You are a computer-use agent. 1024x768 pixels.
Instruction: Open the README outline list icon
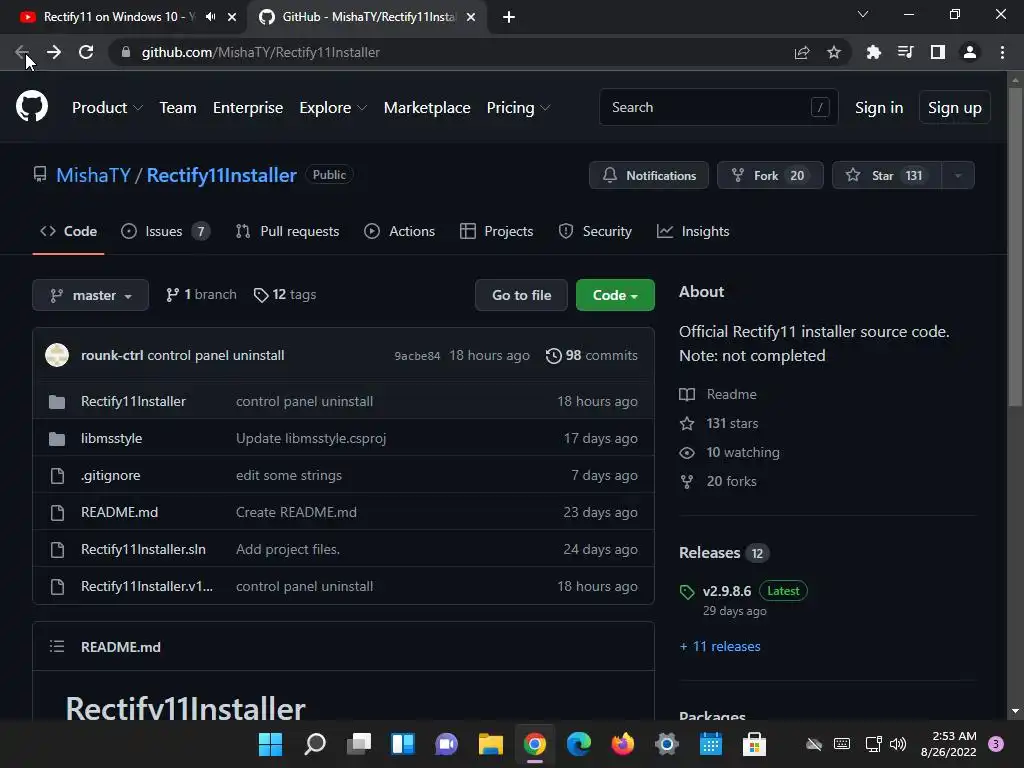[x=57, y=647]
